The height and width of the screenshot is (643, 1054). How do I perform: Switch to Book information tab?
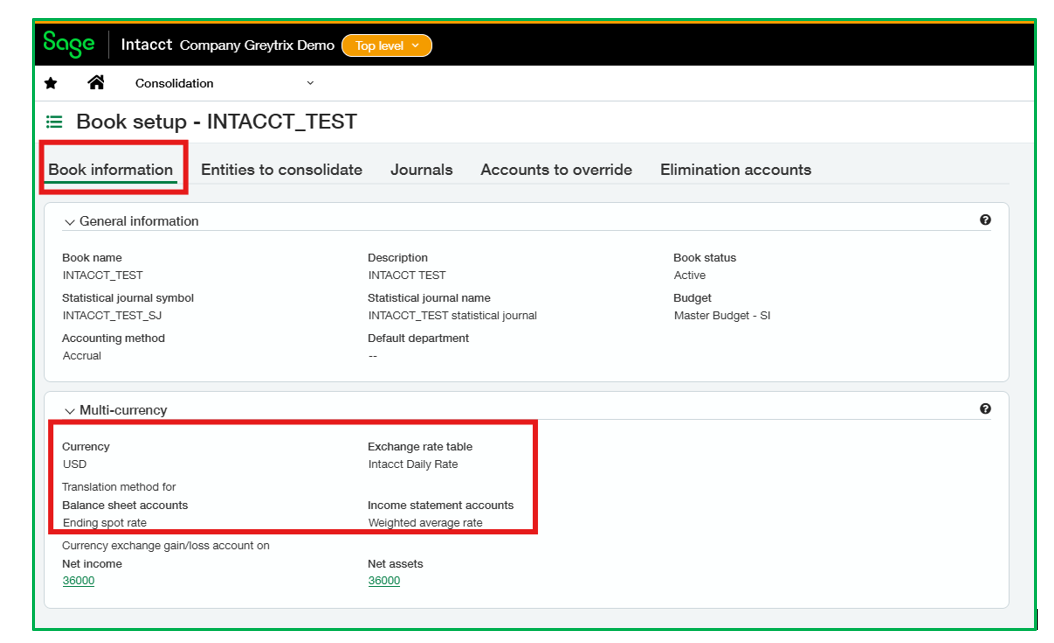pos(111,169)
